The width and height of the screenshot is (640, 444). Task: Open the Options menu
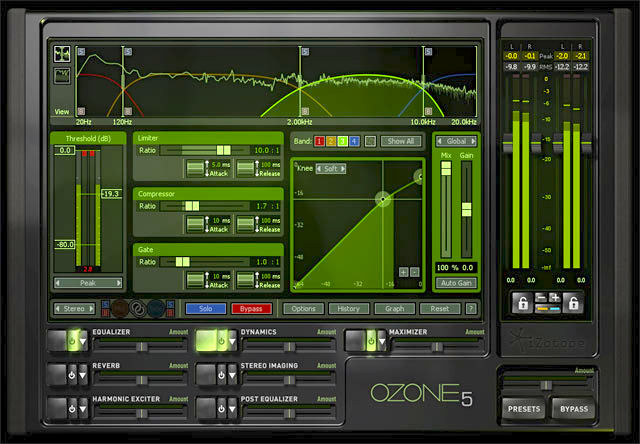click(x=304, y=309)
